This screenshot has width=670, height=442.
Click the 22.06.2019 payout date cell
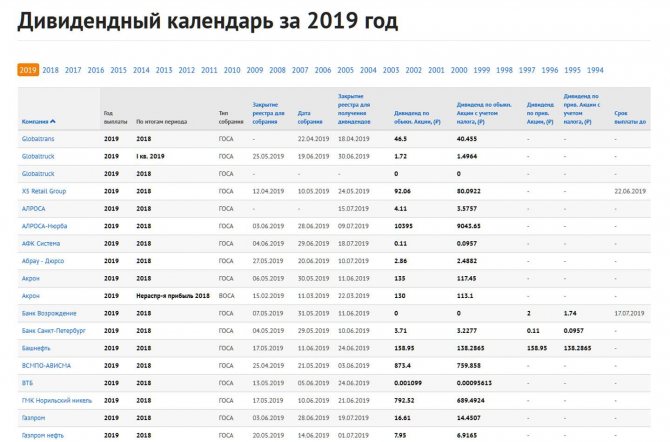(x=630, y=192)
